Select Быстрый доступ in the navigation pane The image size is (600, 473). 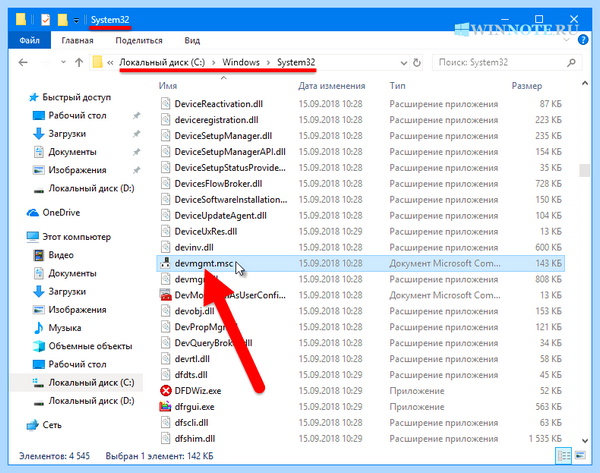click(77, 97)
